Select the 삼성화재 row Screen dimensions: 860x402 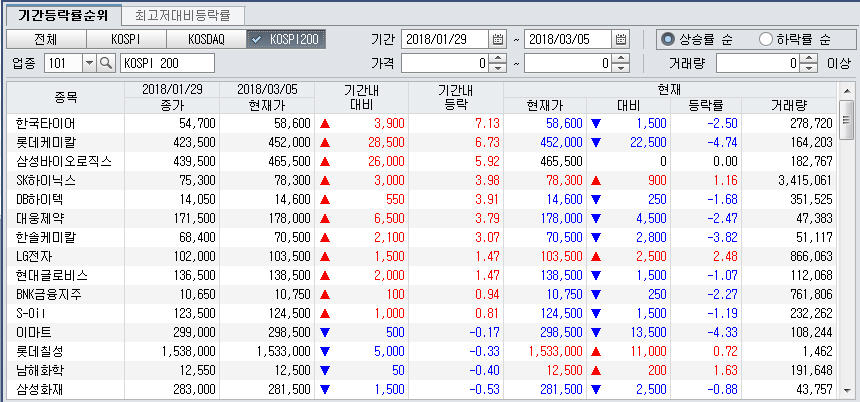pyautogui.click(x=422, y=389)
